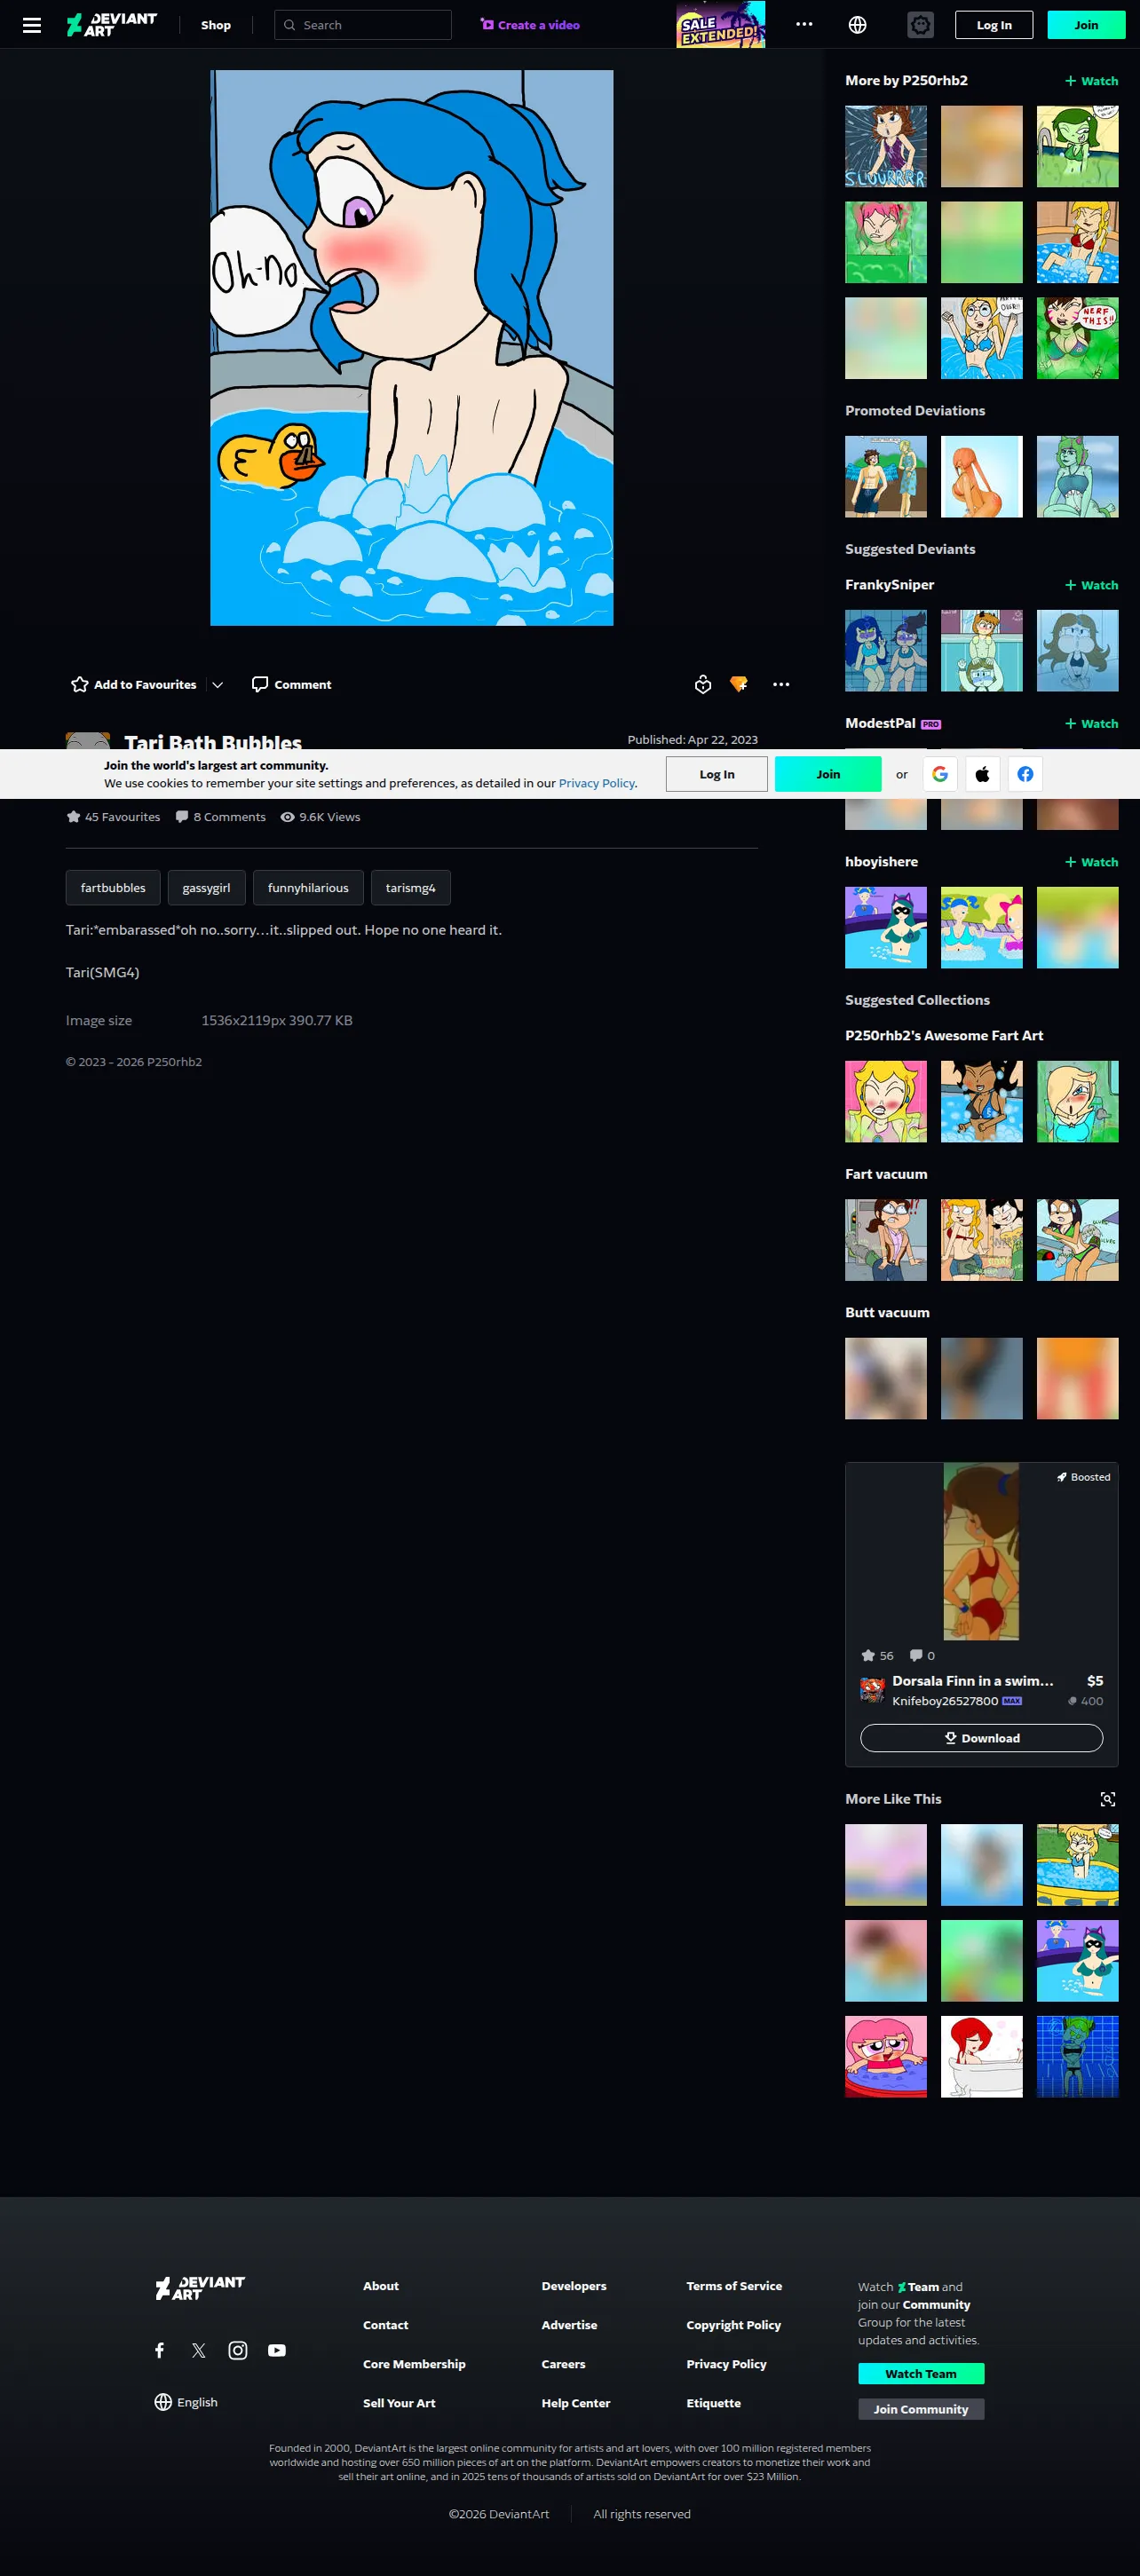Viewport: 1140px width, 2576px height.
Task: Open the Boosted Dorsala Finn artwork thumbnail
Action: coord(982,1551)
